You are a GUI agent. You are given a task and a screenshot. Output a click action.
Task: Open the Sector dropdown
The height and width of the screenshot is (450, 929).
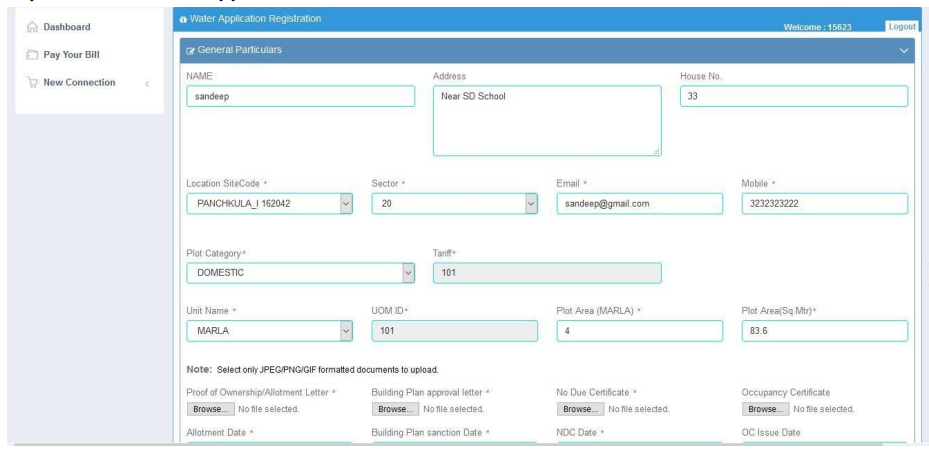[x=530, y=203]
